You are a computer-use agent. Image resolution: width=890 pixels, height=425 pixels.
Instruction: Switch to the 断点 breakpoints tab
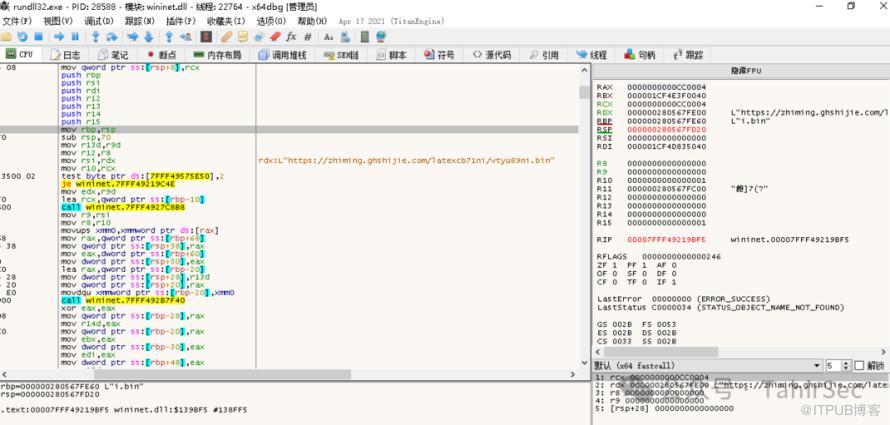coord(166,55)
